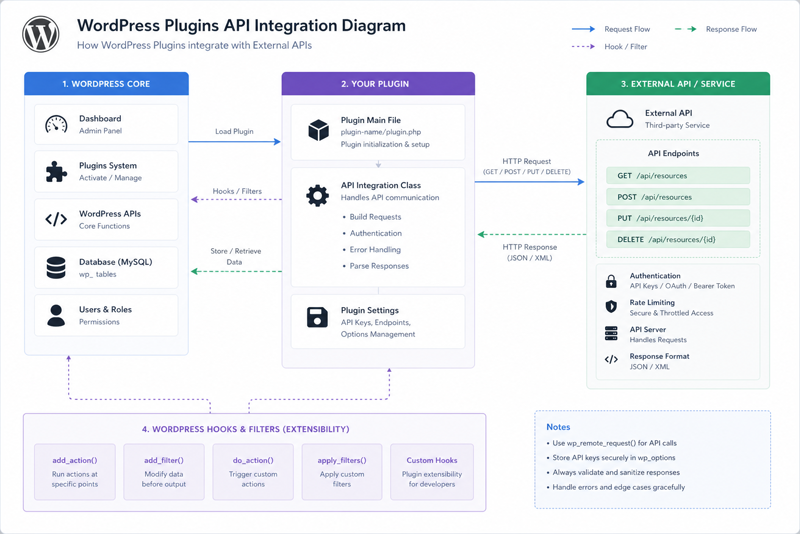Screen dimensions: 800x534
Task: Click the WordPress Plugins API Integration Diagram title
Action: coord(241,26)
